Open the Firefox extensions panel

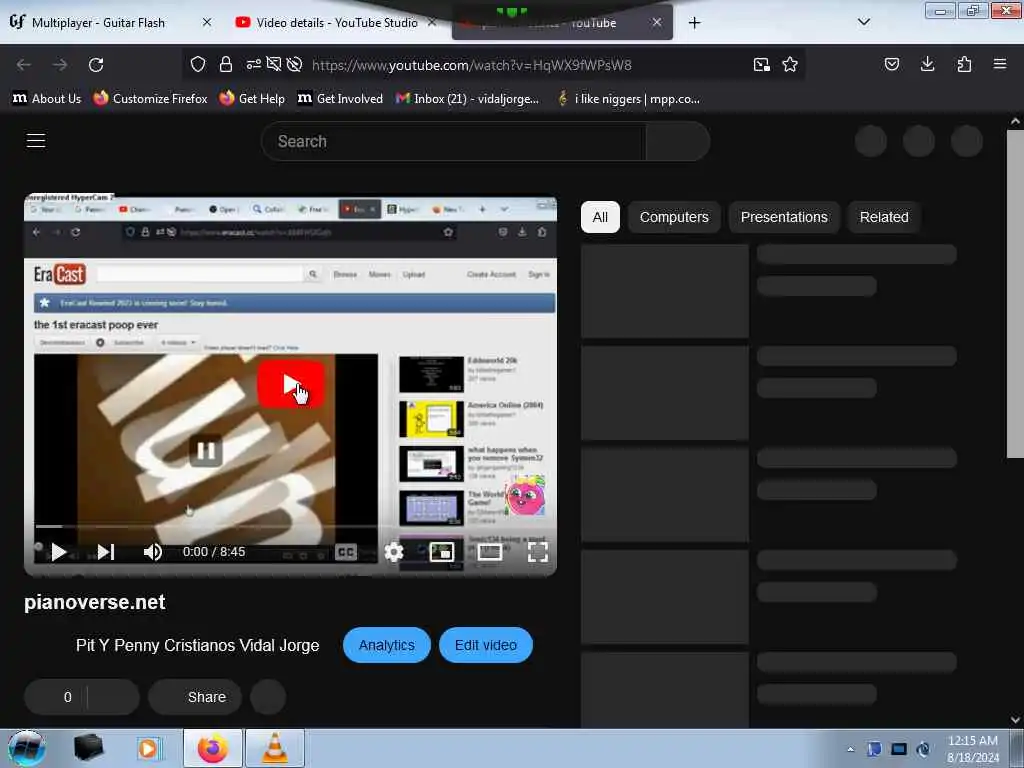tap(965, 64)
